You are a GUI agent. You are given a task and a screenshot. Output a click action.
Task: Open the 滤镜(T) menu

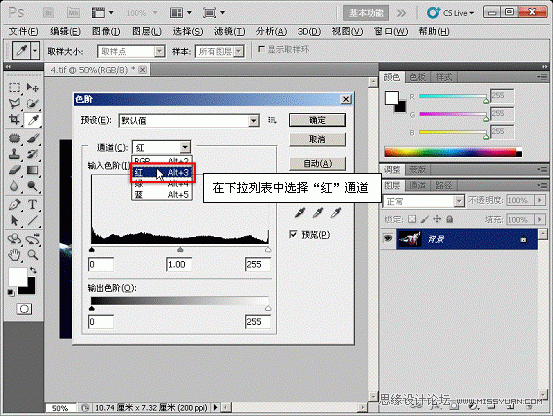pyautogui.click(x=230, y=31)
